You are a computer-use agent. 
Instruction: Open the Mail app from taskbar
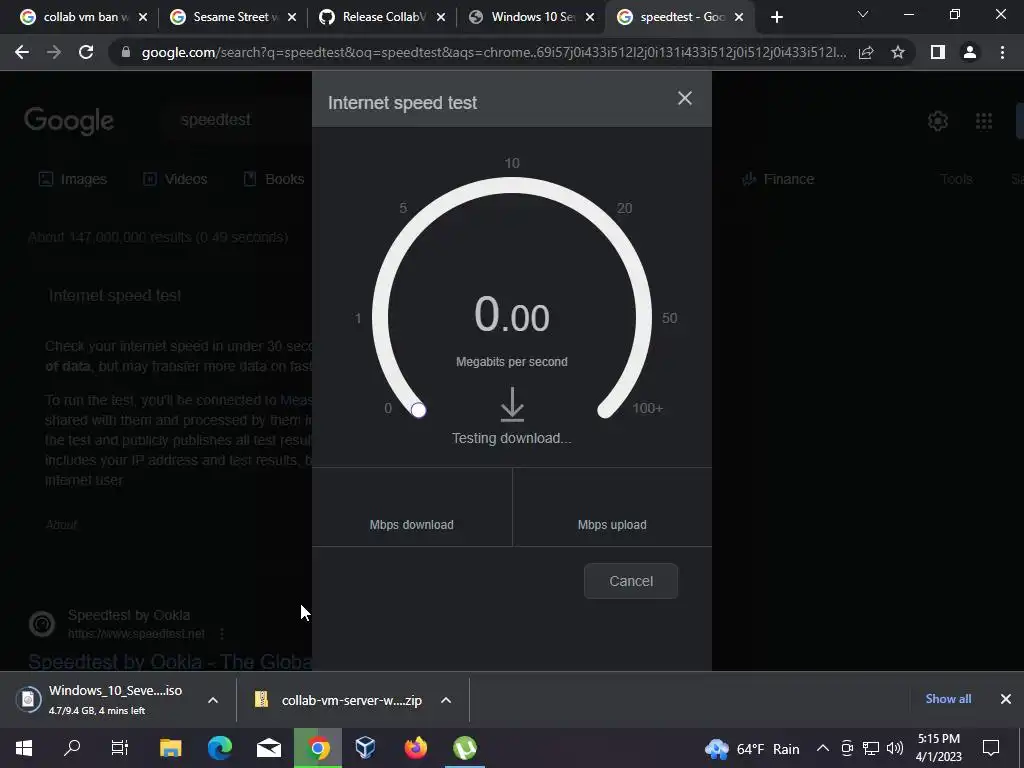268,748
